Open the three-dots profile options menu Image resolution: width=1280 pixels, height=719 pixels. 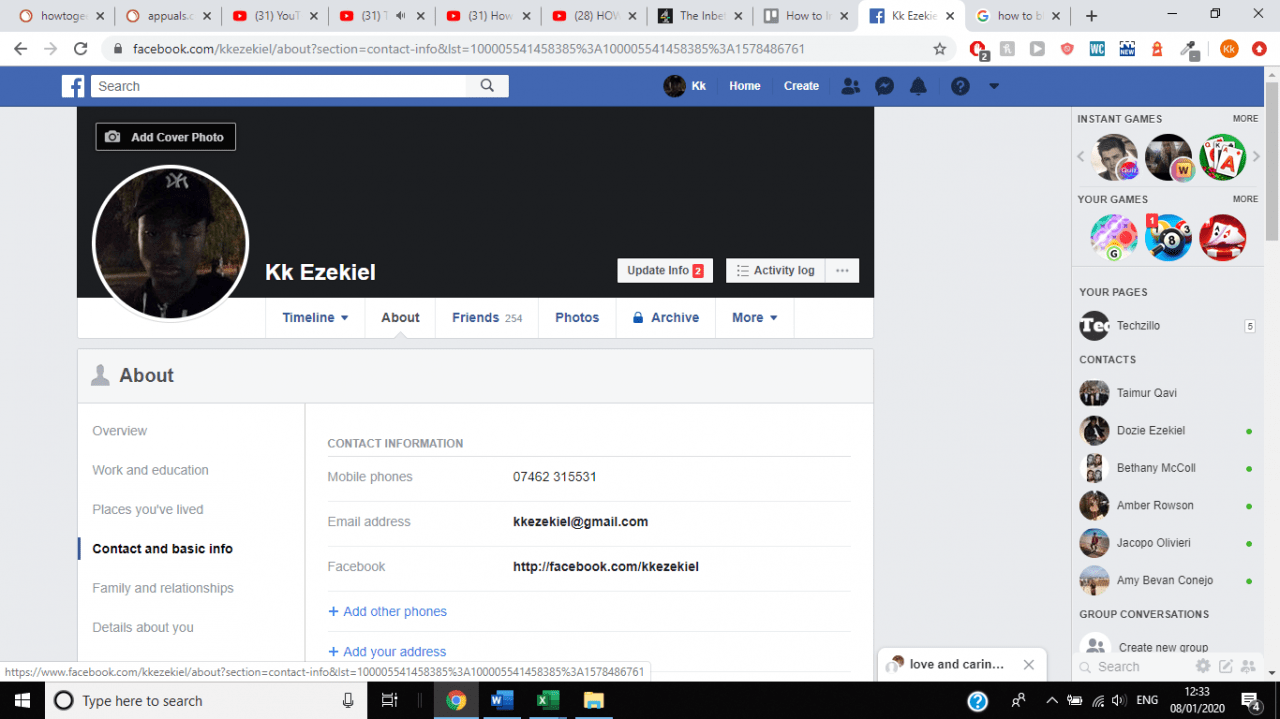(842, 270)
